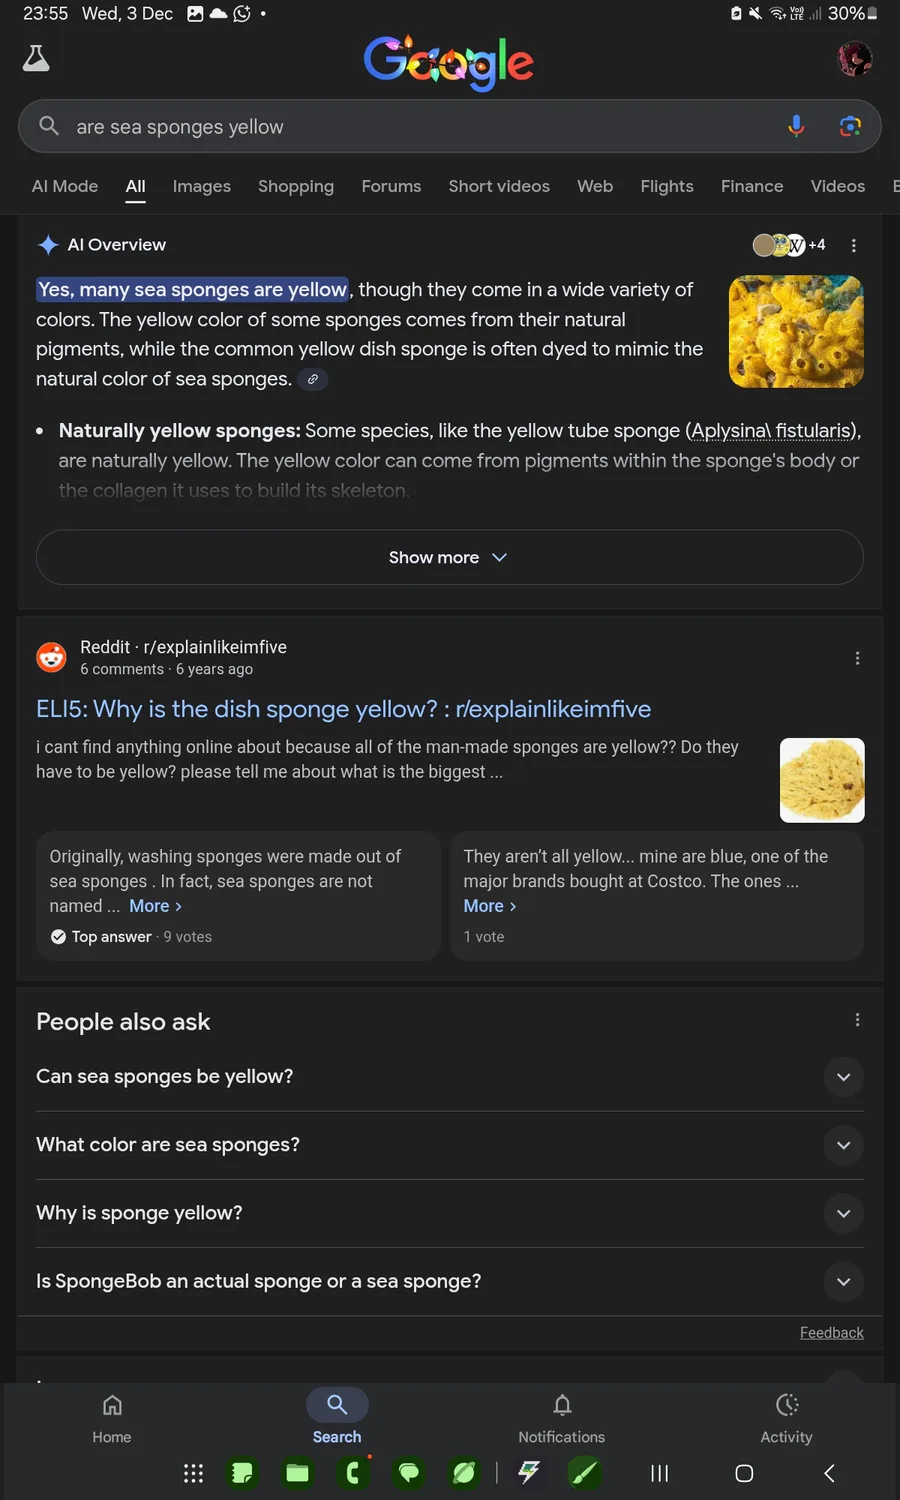Tap the source link chip icon
The width and height of the screenshot is (900, 1500).
313,379
